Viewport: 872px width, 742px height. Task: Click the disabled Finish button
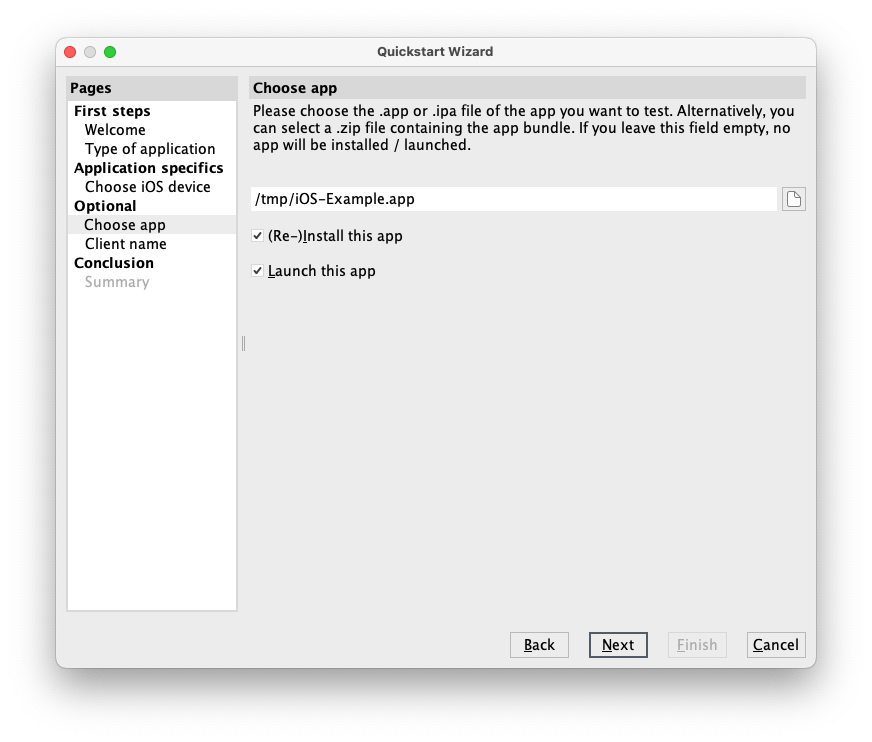click(x=697, y=645)
